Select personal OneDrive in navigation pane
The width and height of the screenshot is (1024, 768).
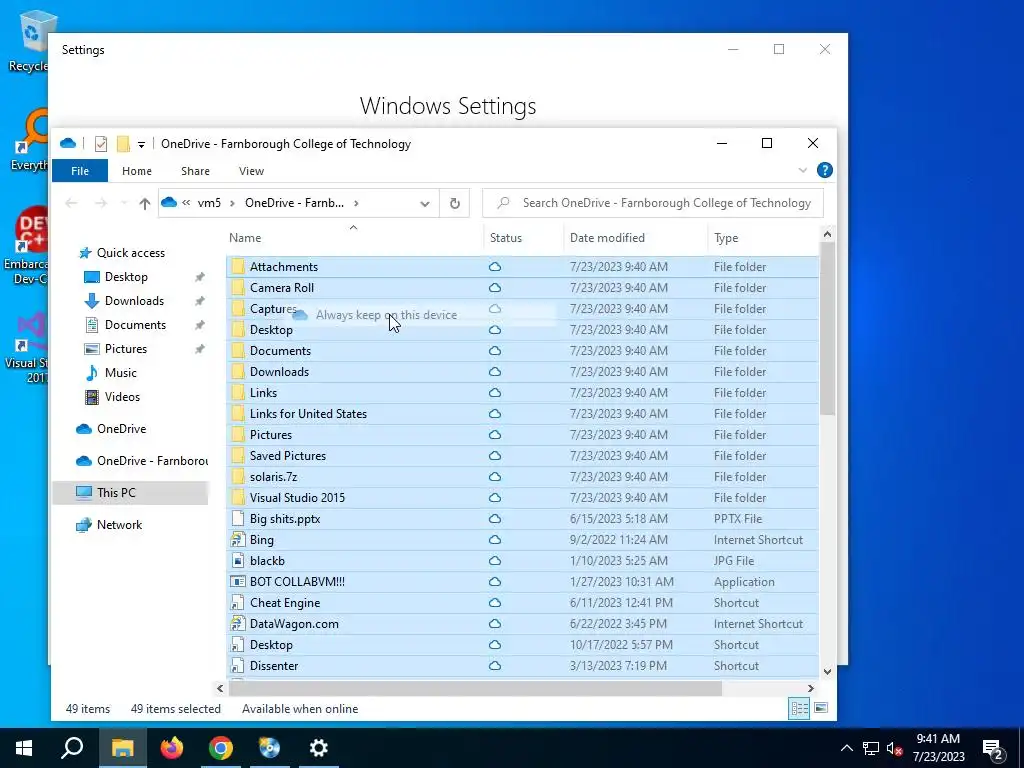[x=121, y=429]
